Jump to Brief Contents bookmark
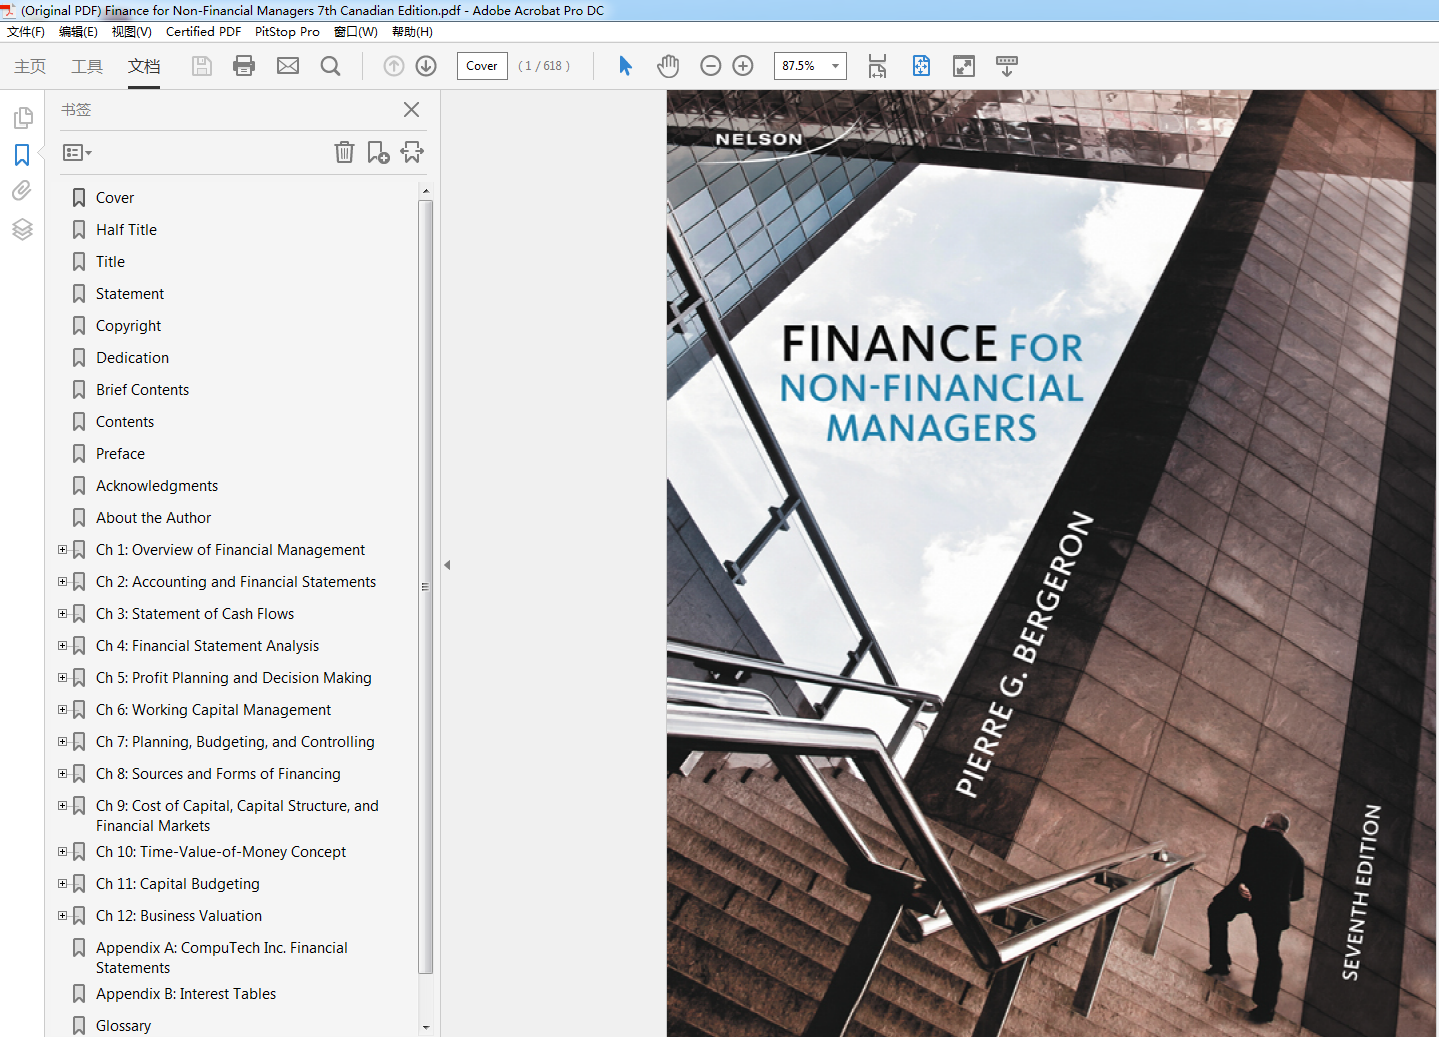Screen dimensions: 1439x1037 (x=142, y=390)
